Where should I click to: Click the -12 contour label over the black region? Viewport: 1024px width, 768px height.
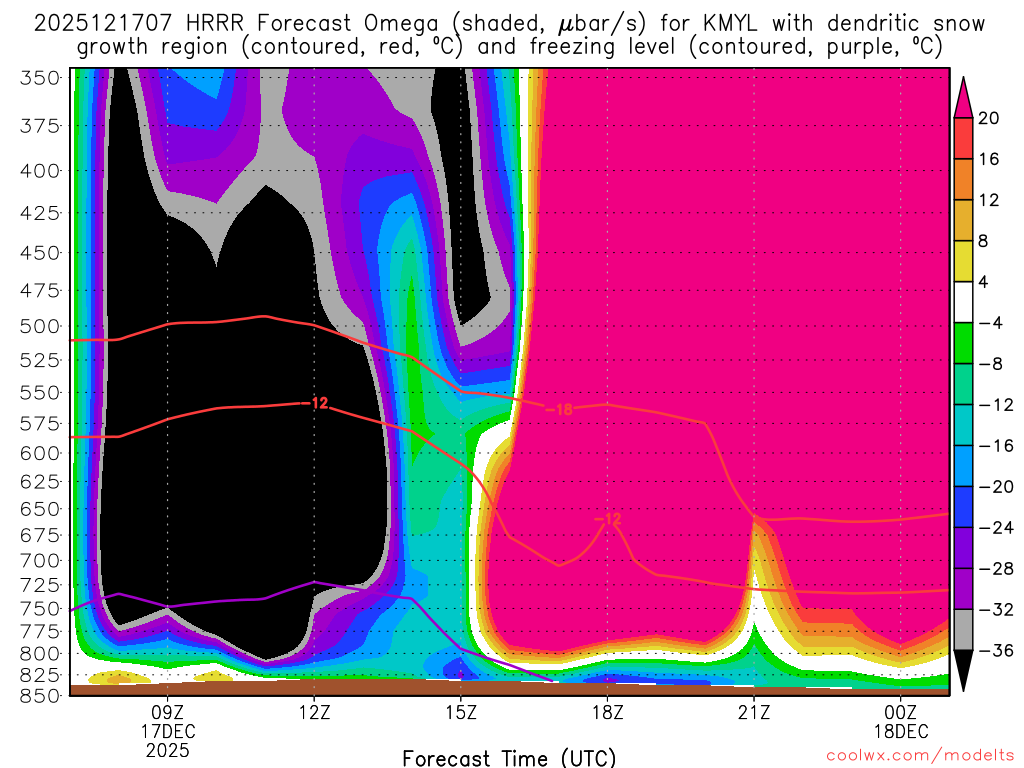(x=315, y=403)
